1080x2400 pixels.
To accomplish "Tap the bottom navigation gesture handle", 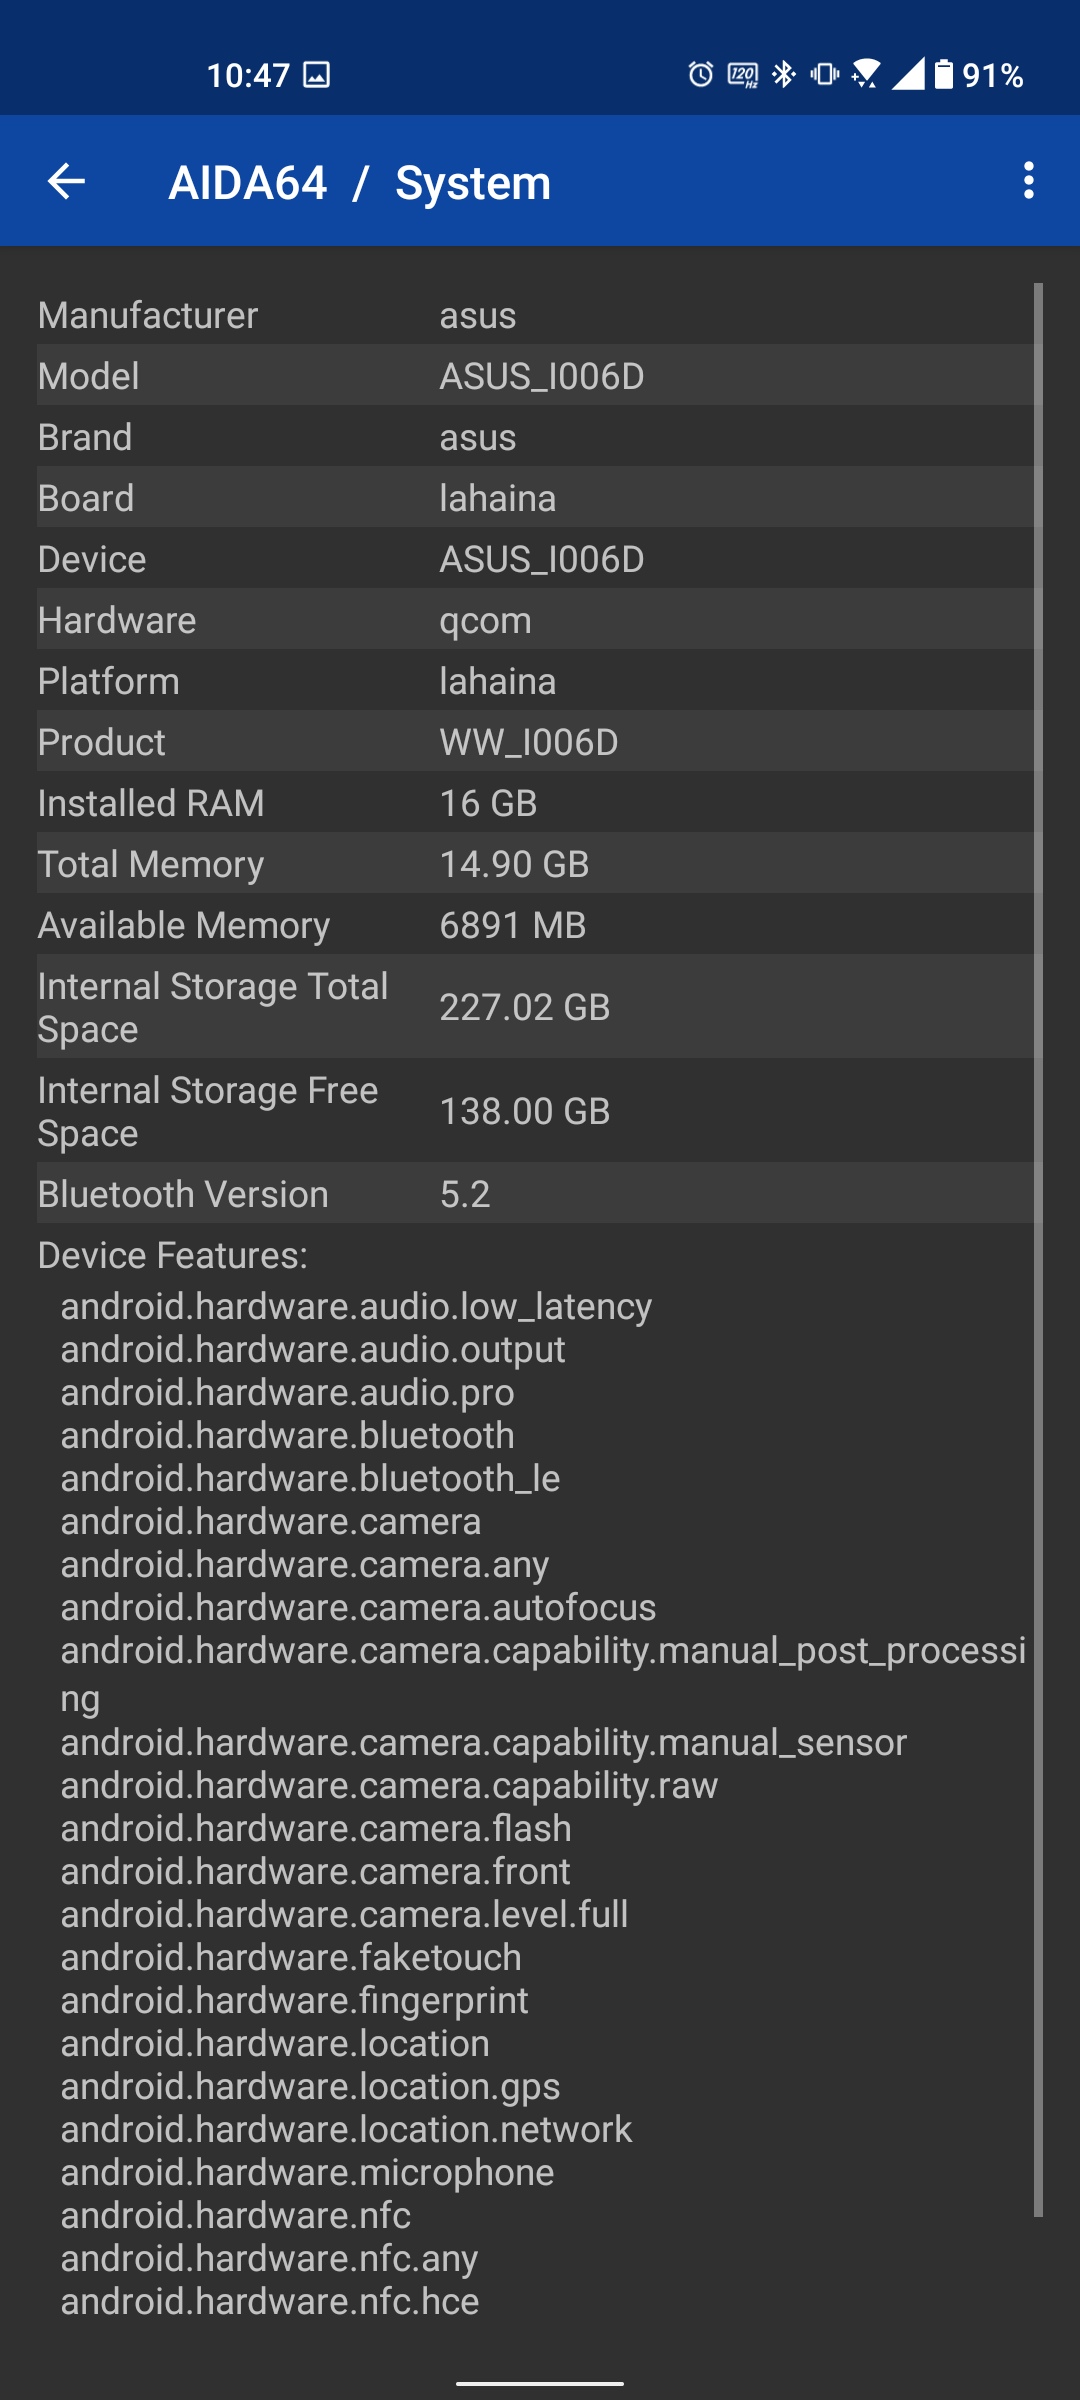I will pyautogui.click(x=540, y=2383).
